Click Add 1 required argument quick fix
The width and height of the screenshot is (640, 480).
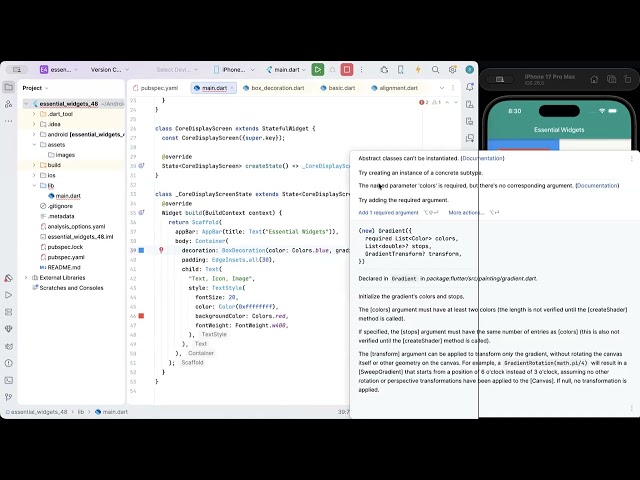pyautogui.click(x=388, y=213)
